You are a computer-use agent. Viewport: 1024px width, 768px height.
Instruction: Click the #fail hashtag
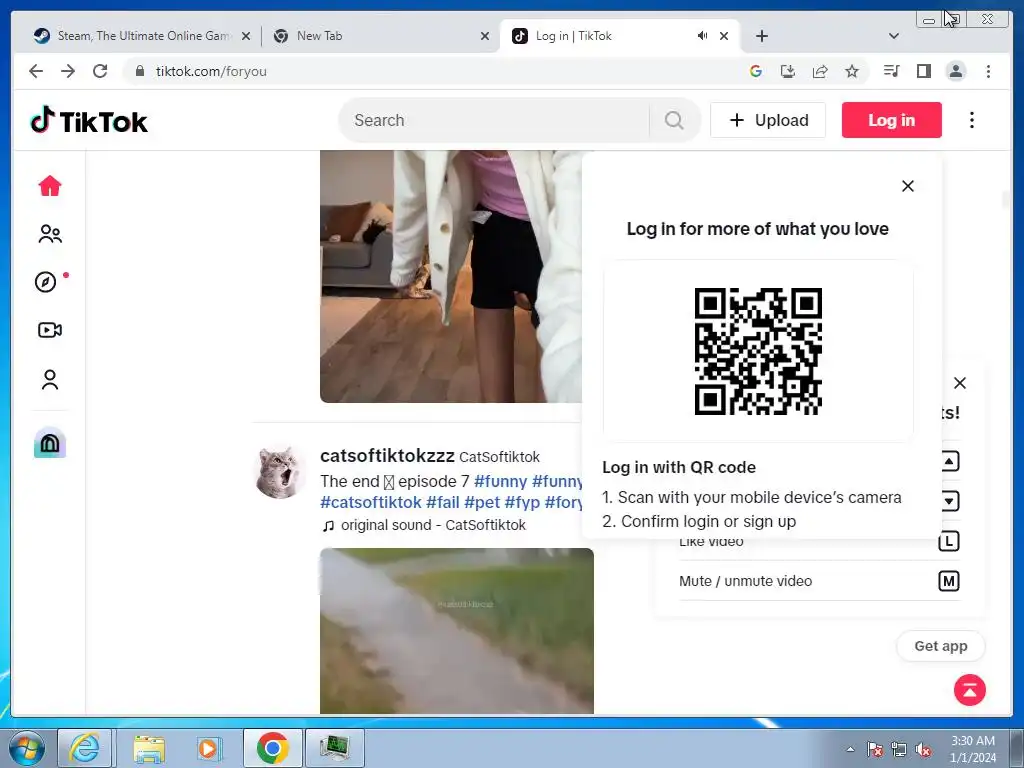pos(443,502)
